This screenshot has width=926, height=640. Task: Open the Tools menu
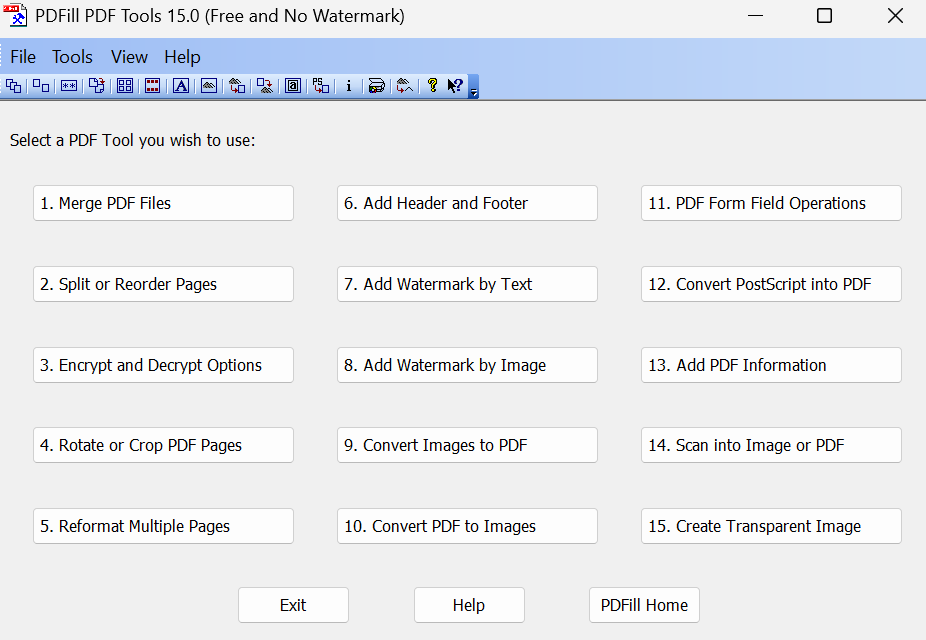point(72,57)
